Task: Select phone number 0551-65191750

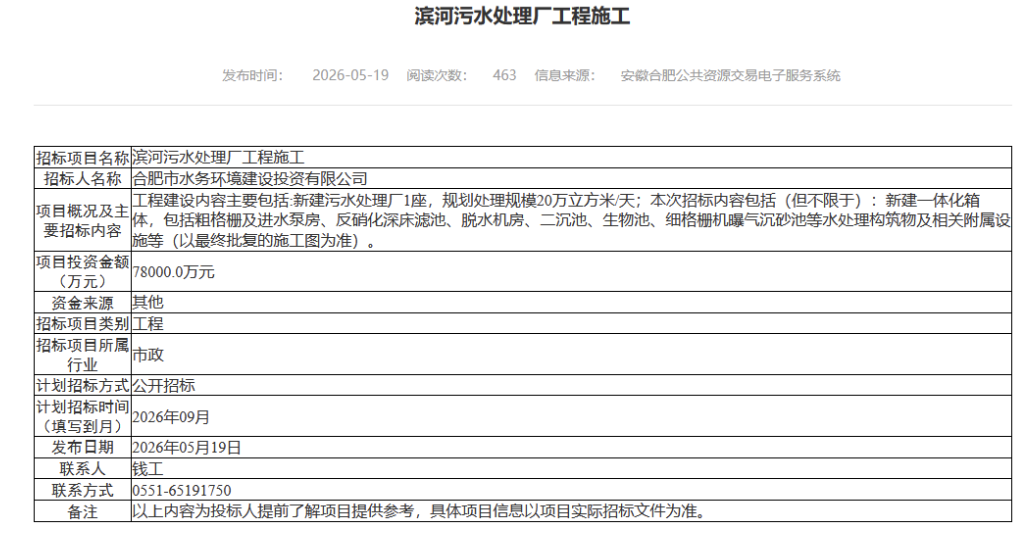Action: (182, 490)
